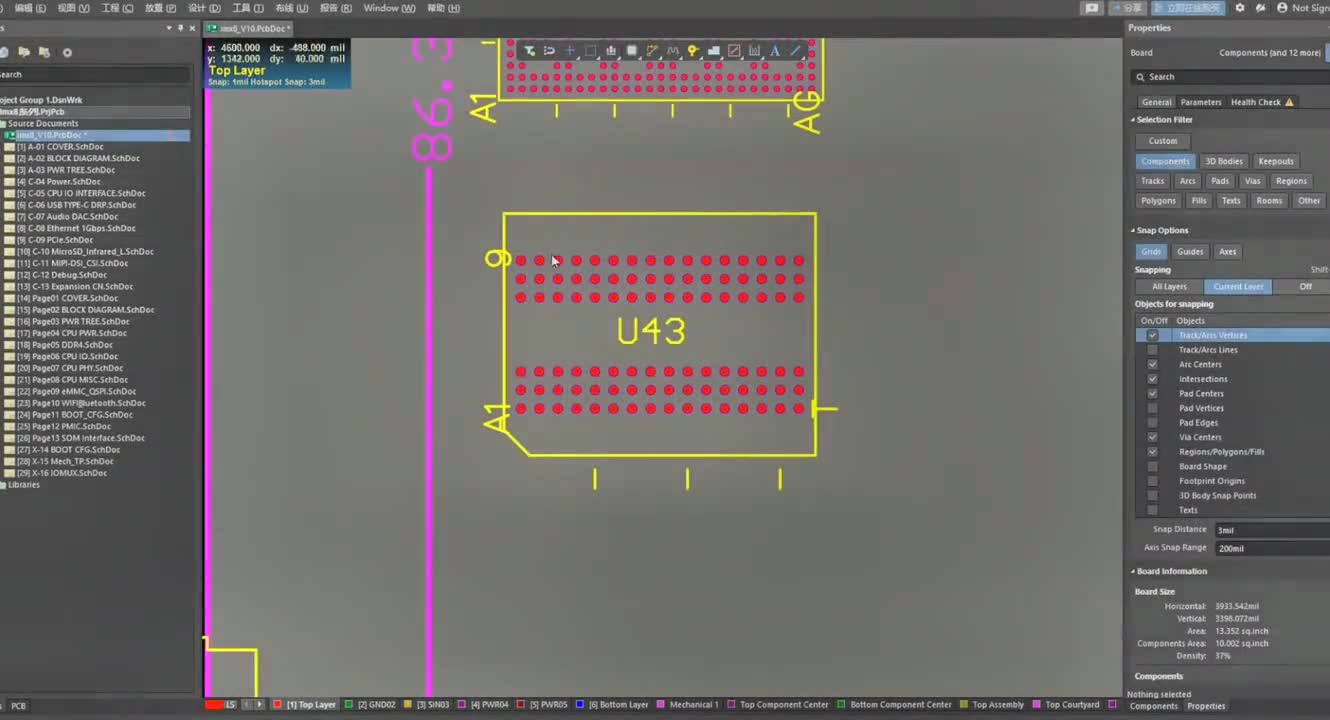Collapse the Board Information section
The height and width of the screenshot is (720, 1330).
pos(1134,572)
